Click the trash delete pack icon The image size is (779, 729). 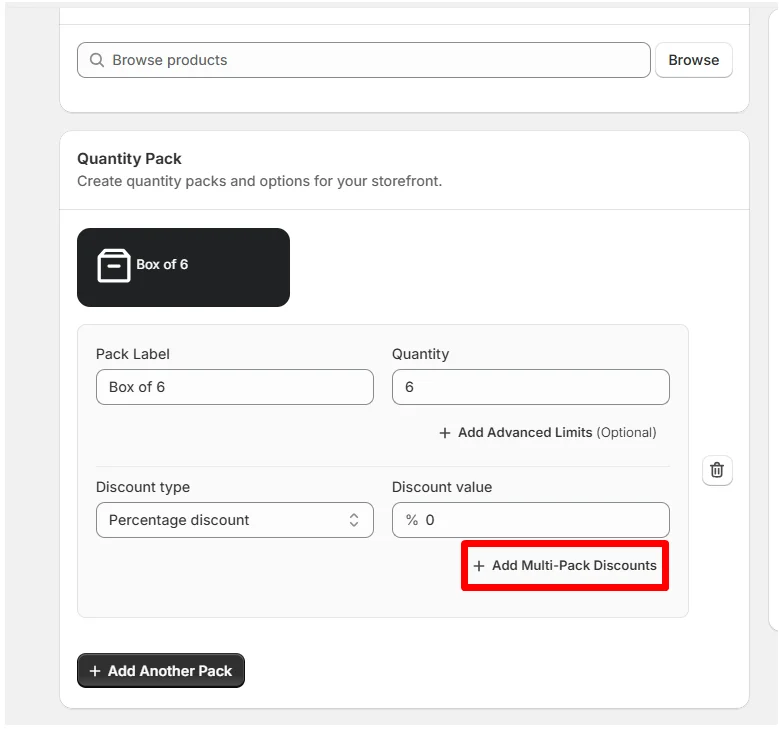716,470
